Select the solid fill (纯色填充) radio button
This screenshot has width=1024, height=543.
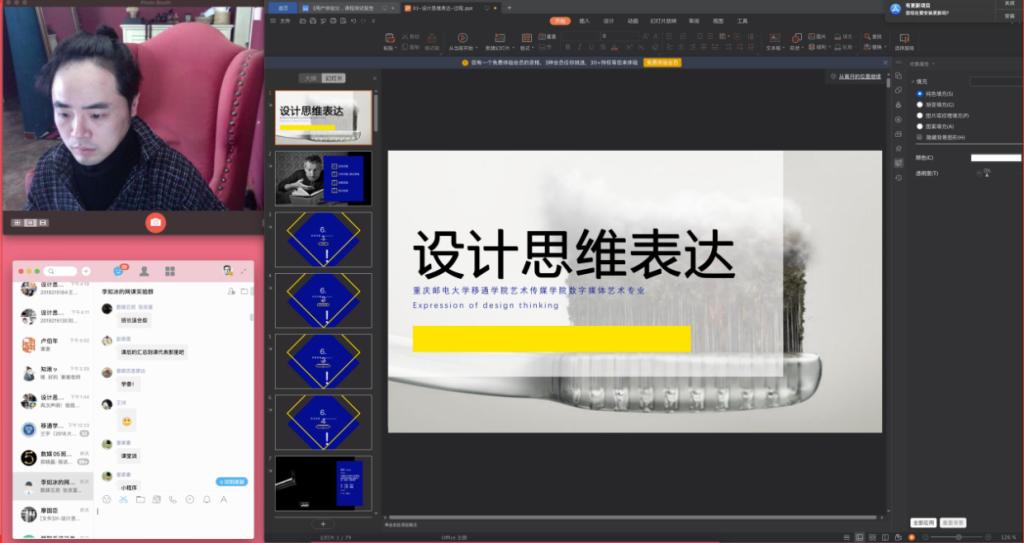point(920,93)
